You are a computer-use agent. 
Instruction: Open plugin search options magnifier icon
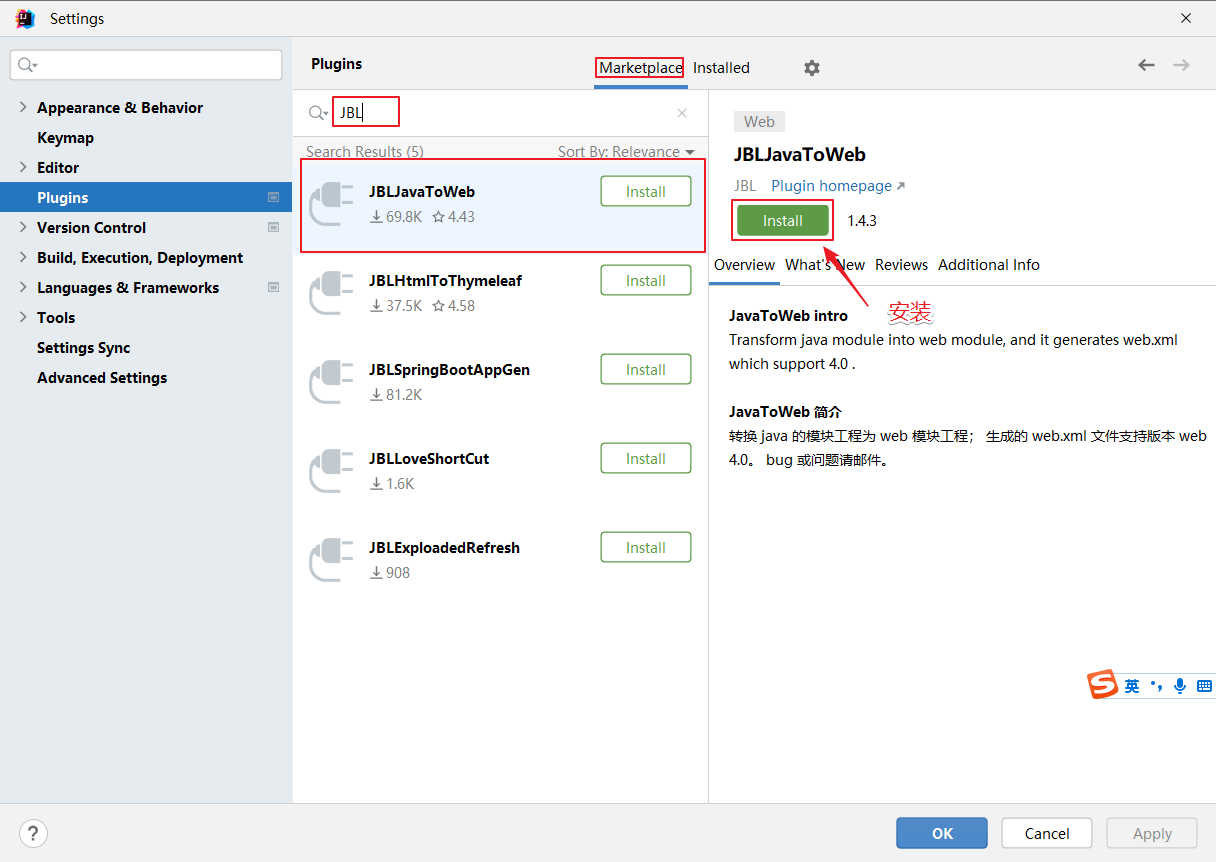[x=318, y=113]
